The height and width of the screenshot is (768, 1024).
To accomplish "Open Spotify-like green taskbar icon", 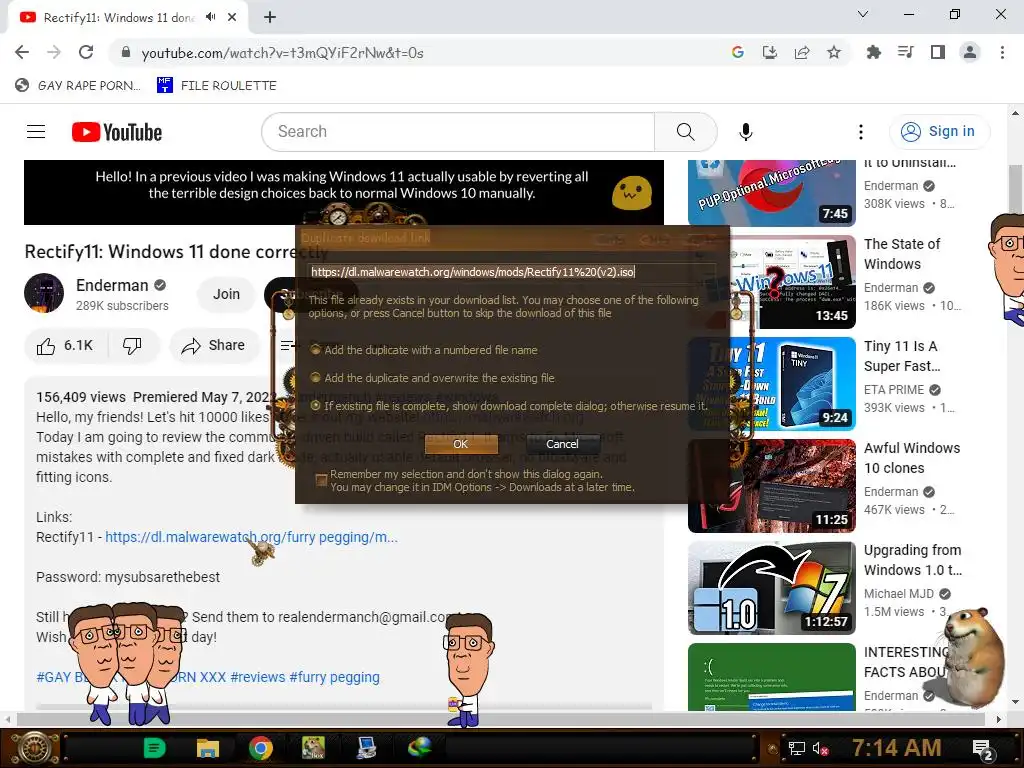I will point(154,748).
